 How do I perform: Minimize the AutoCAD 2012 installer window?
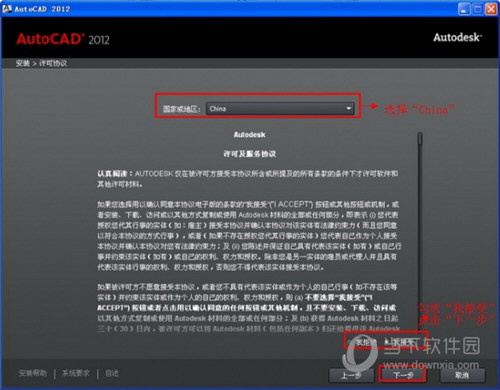(x=464, y=9)
